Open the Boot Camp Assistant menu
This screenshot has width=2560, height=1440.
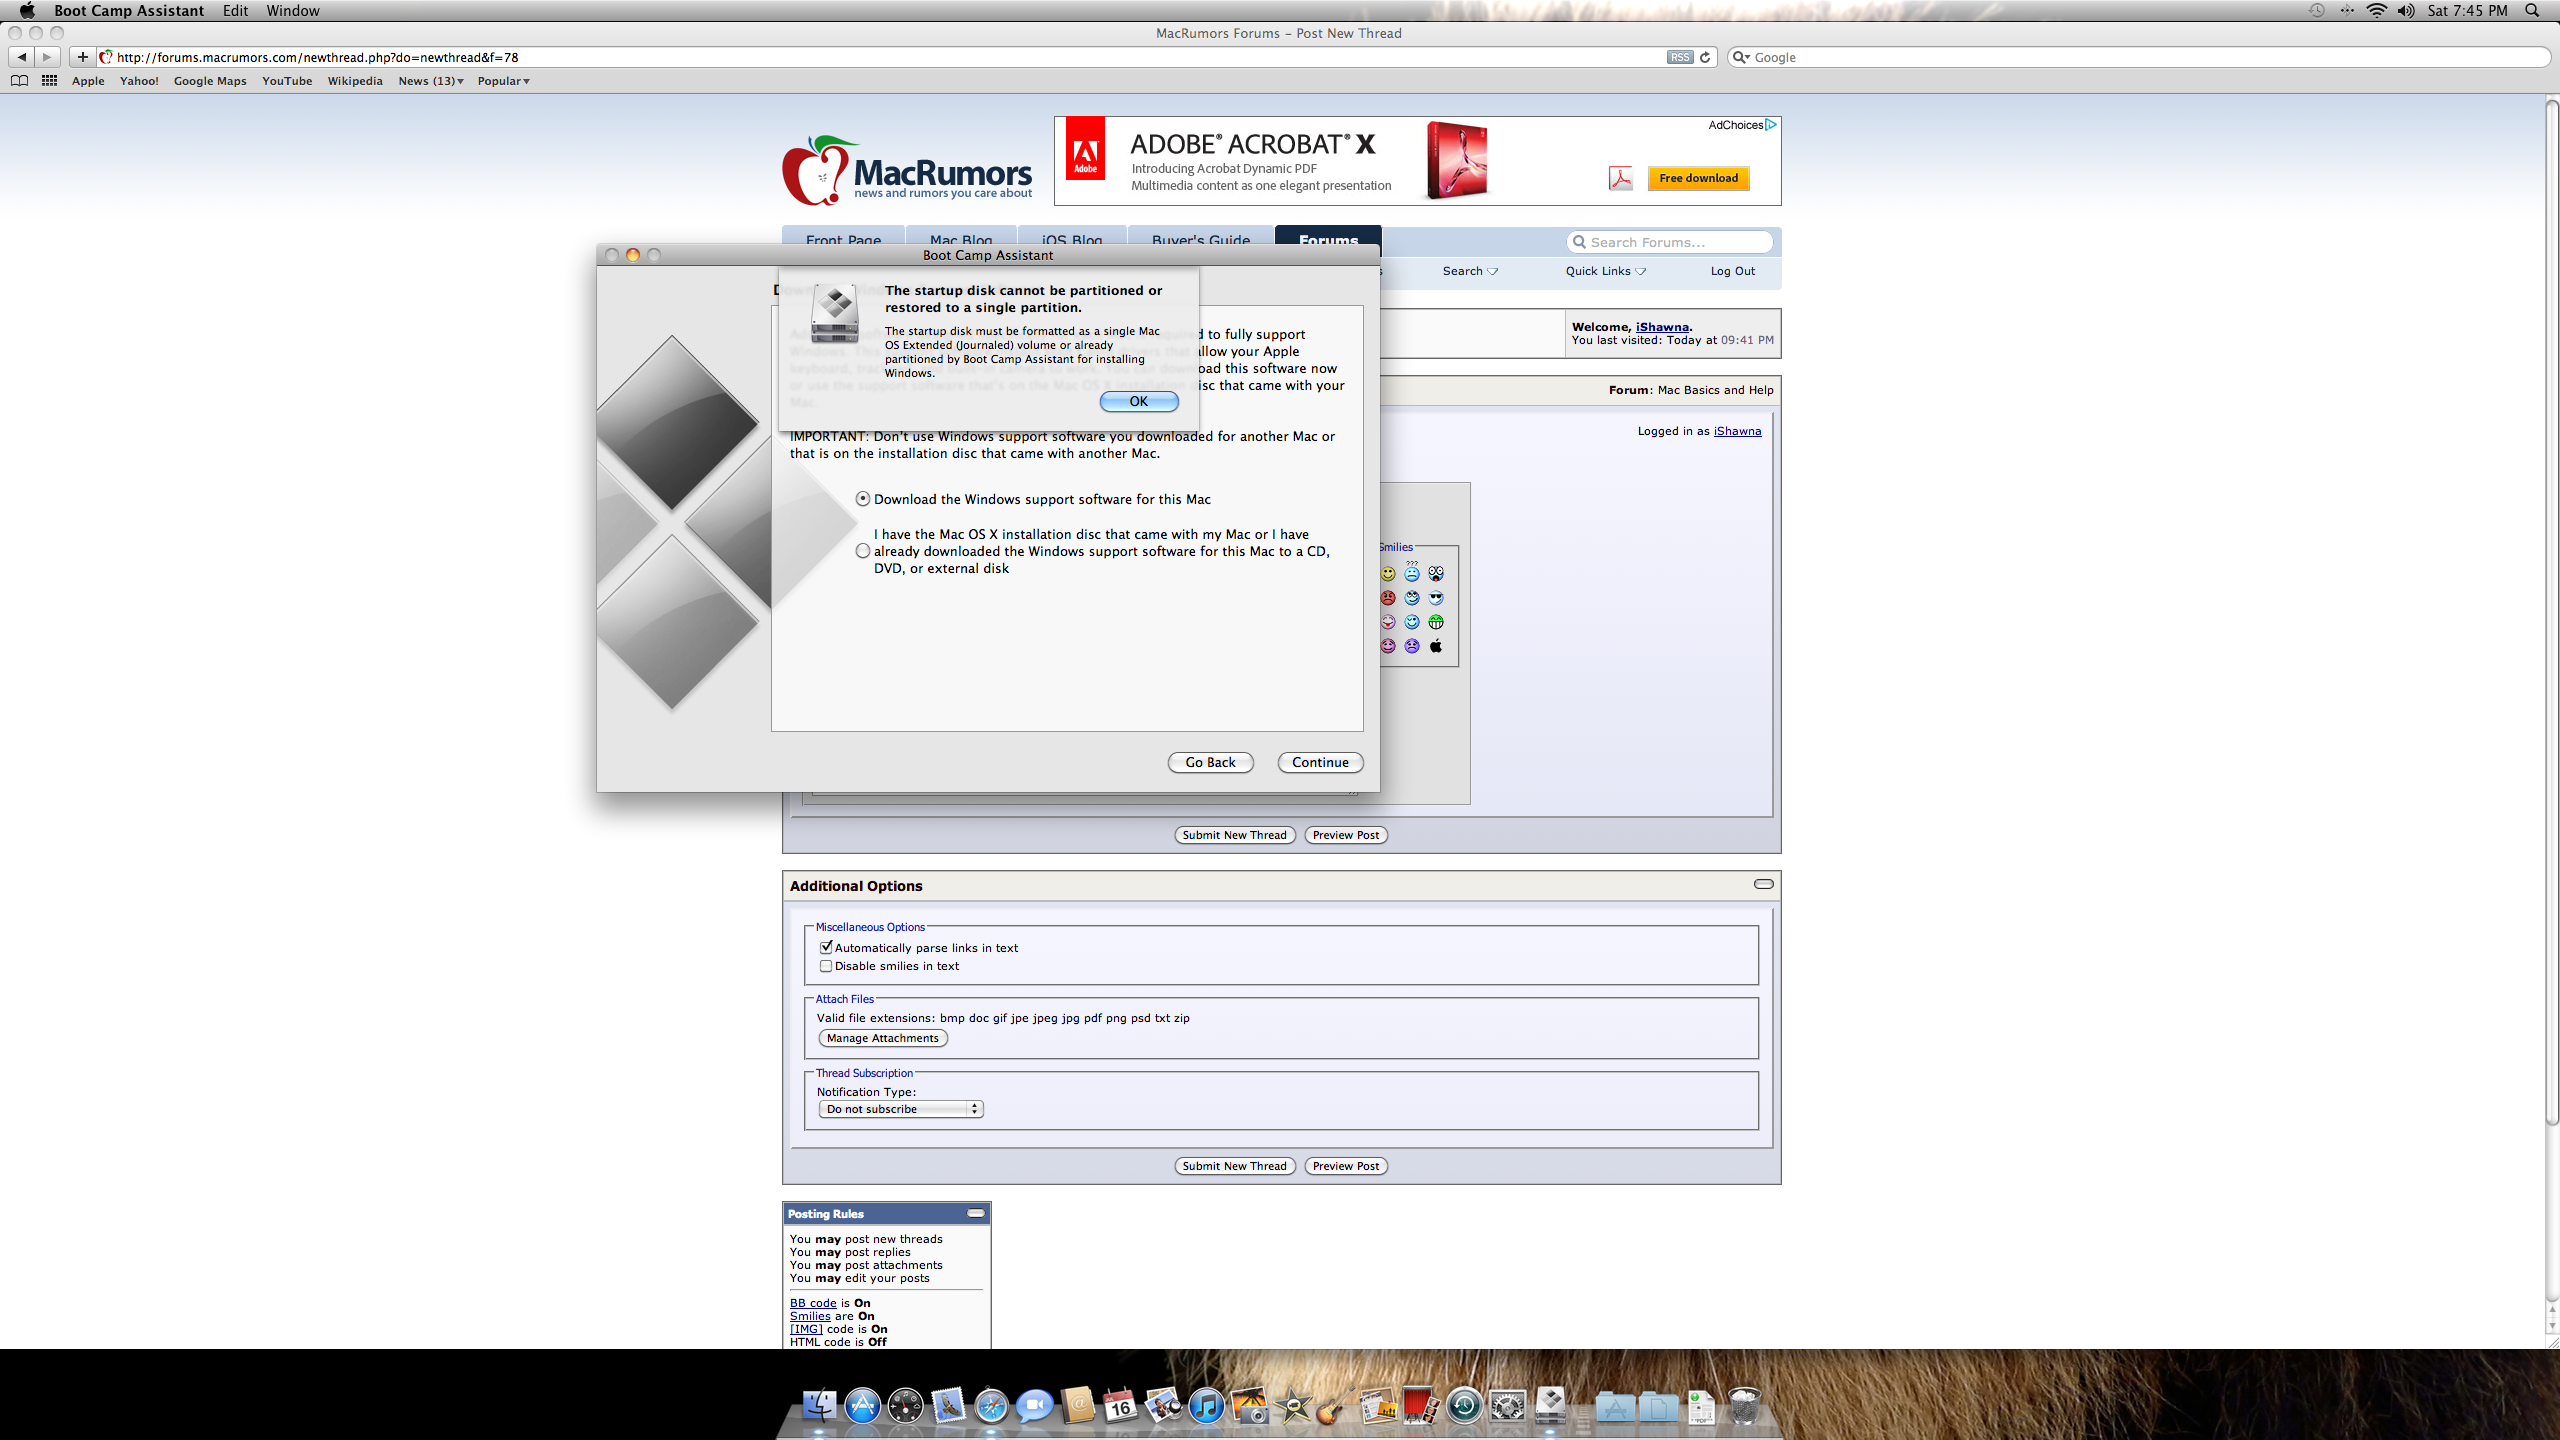(129, 10)
